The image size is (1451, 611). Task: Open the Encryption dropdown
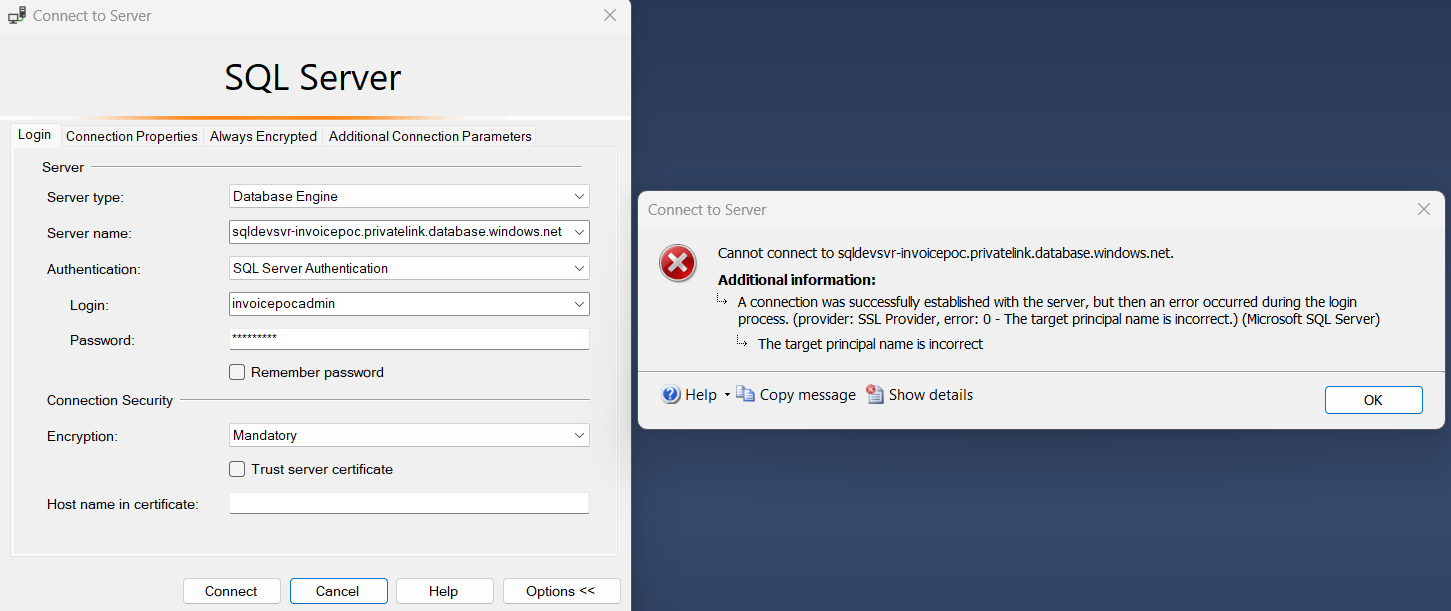coord(580,435)
